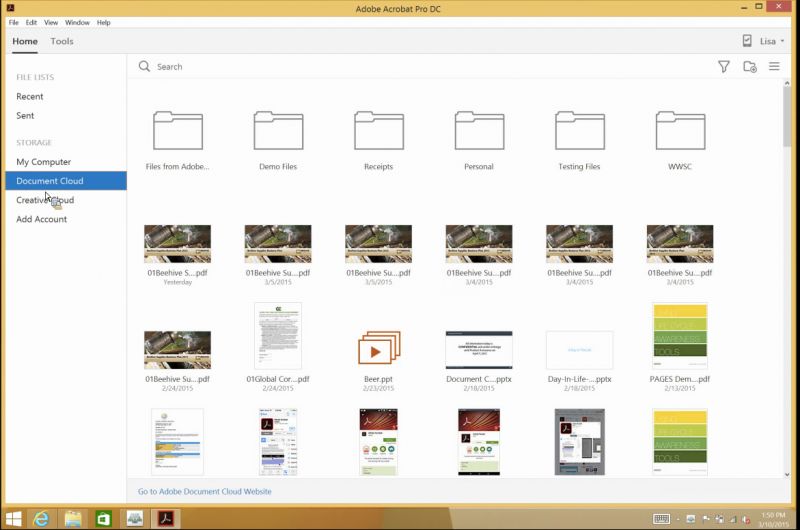The height and width of the screenshot is (530, 800).
Task: Select the 01Global Cor...pdf document thumbnail
Action: click(278, 336)
